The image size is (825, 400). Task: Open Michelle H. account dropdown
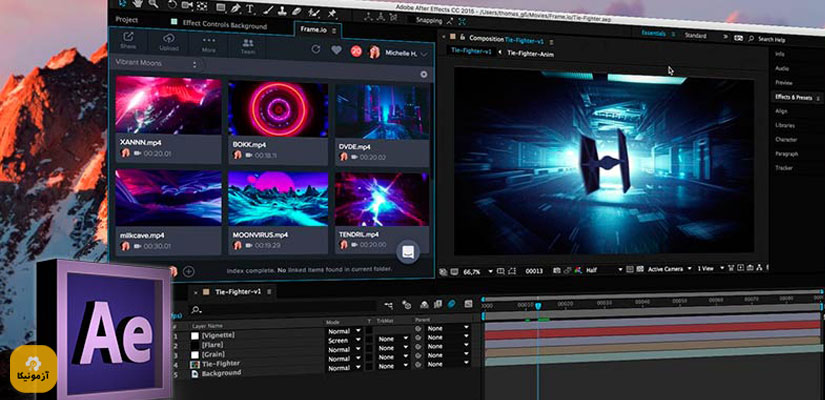[406, 53]
